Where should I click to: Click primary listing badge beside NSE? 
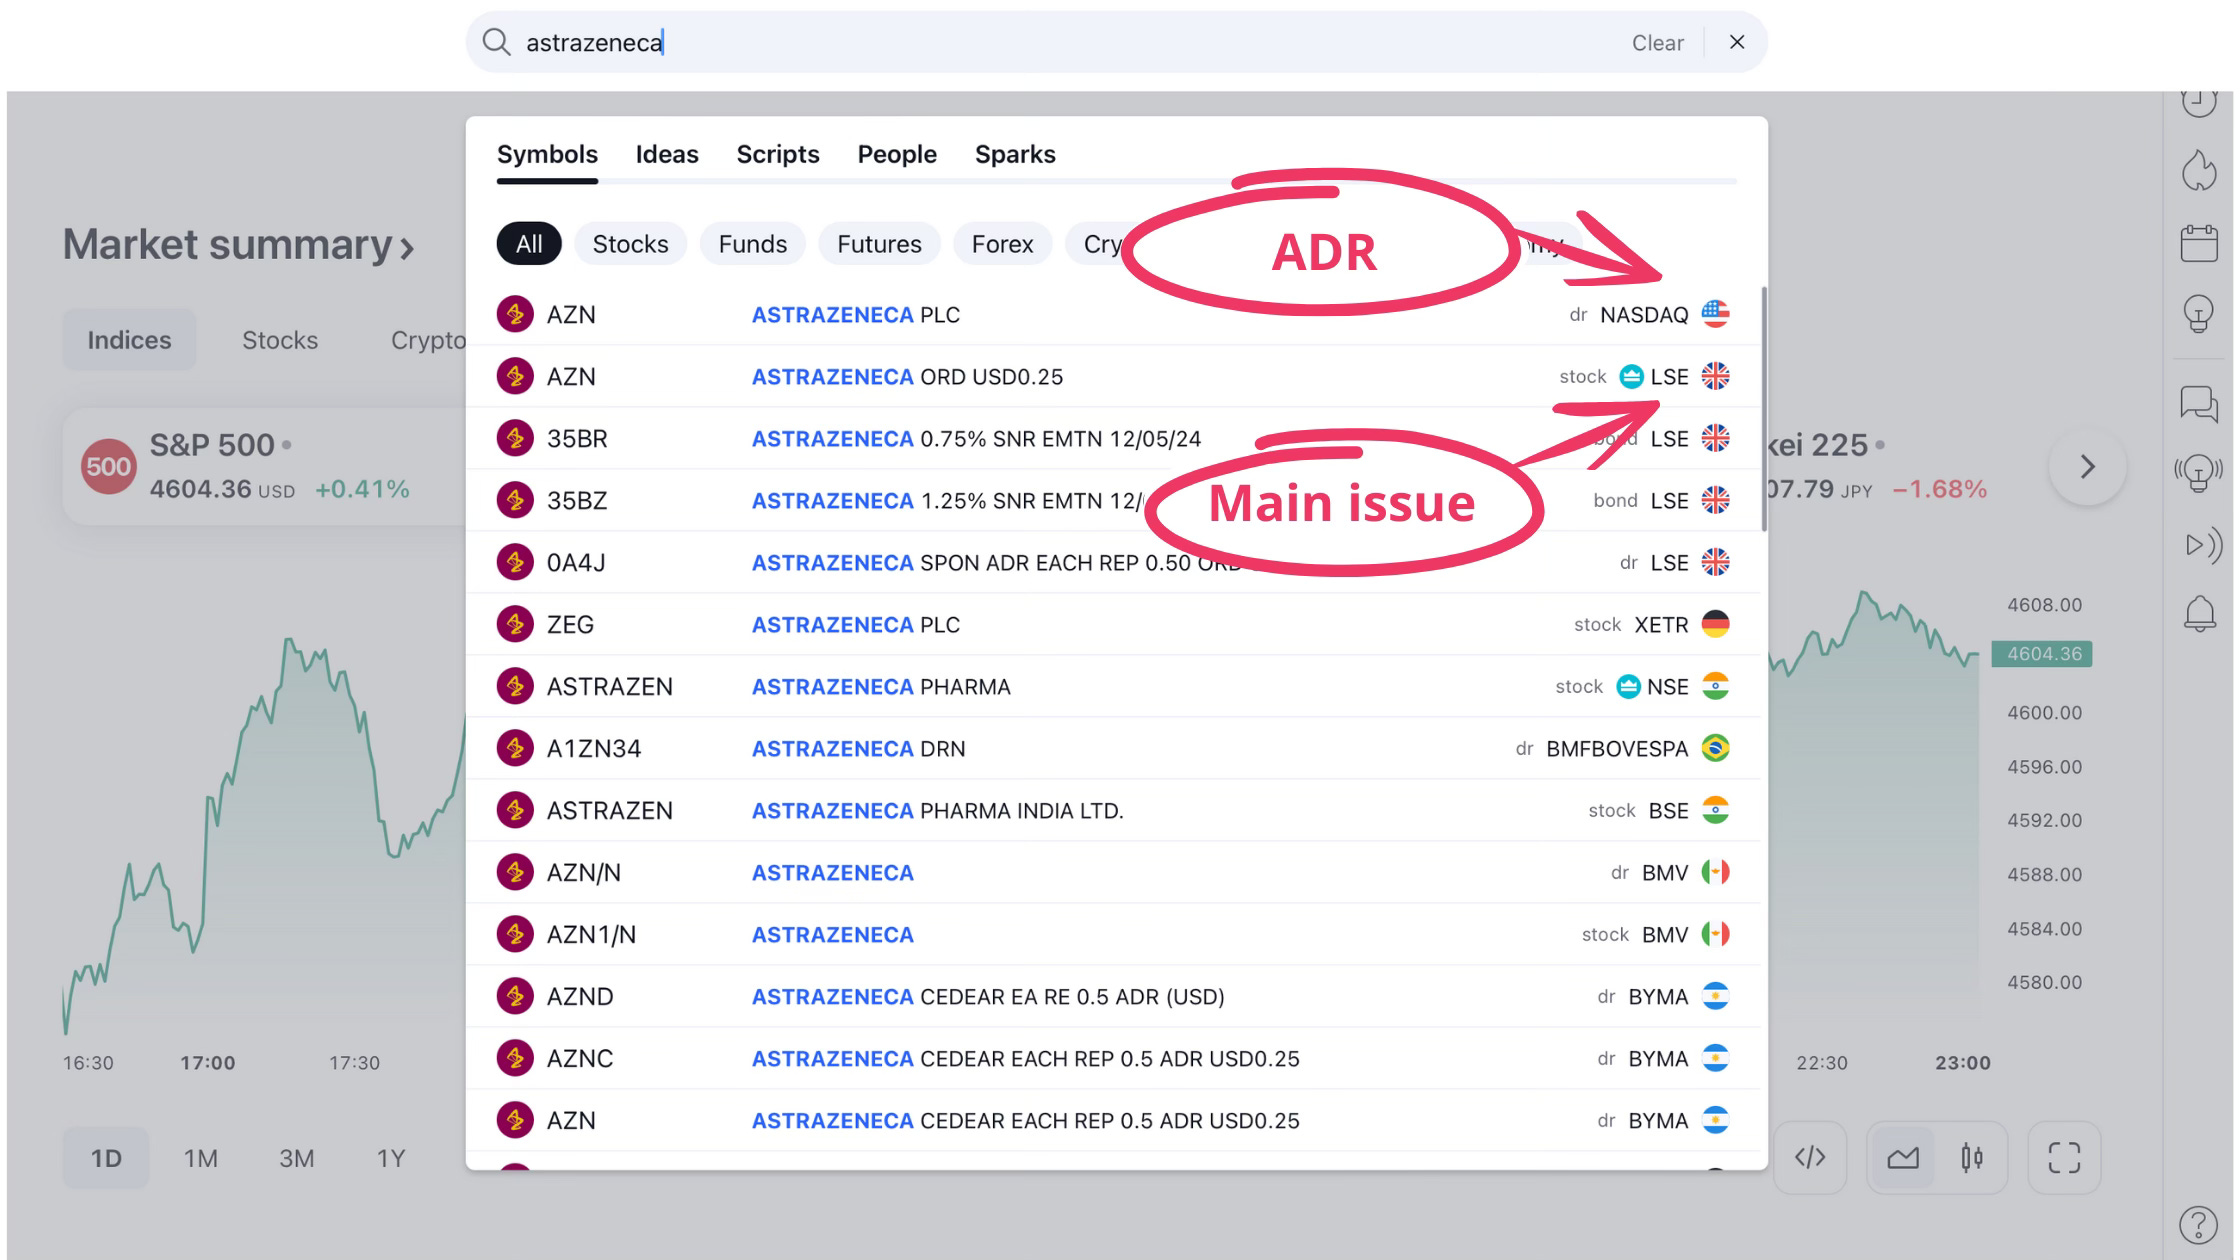pos(1628,686)
